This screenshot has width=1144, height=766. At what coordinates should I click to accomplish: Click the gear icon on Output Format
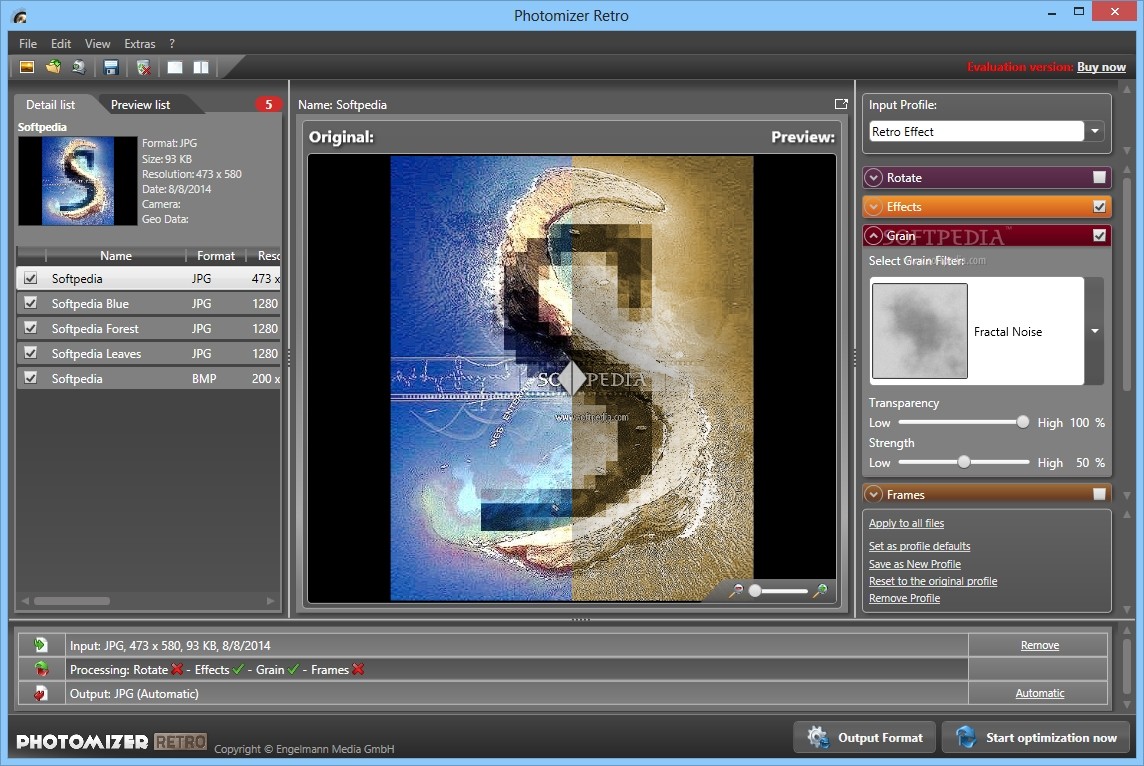coord(818,738)
